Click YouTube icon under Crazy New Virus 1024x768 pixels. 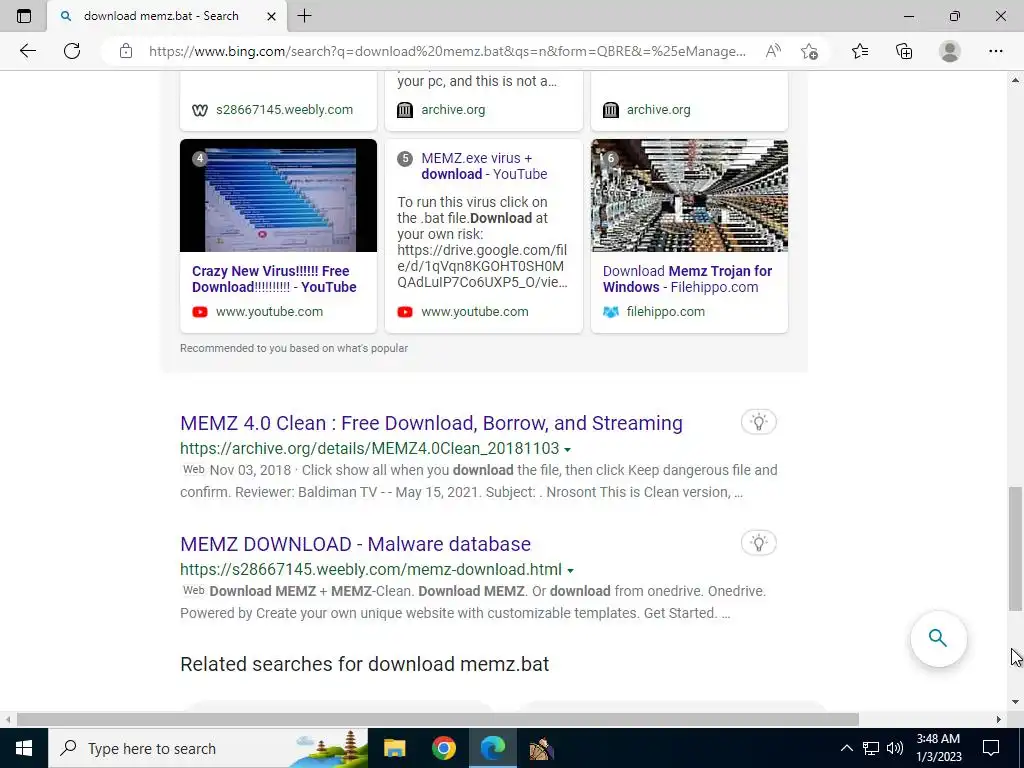pyautogui.click(x=200, y=312)
